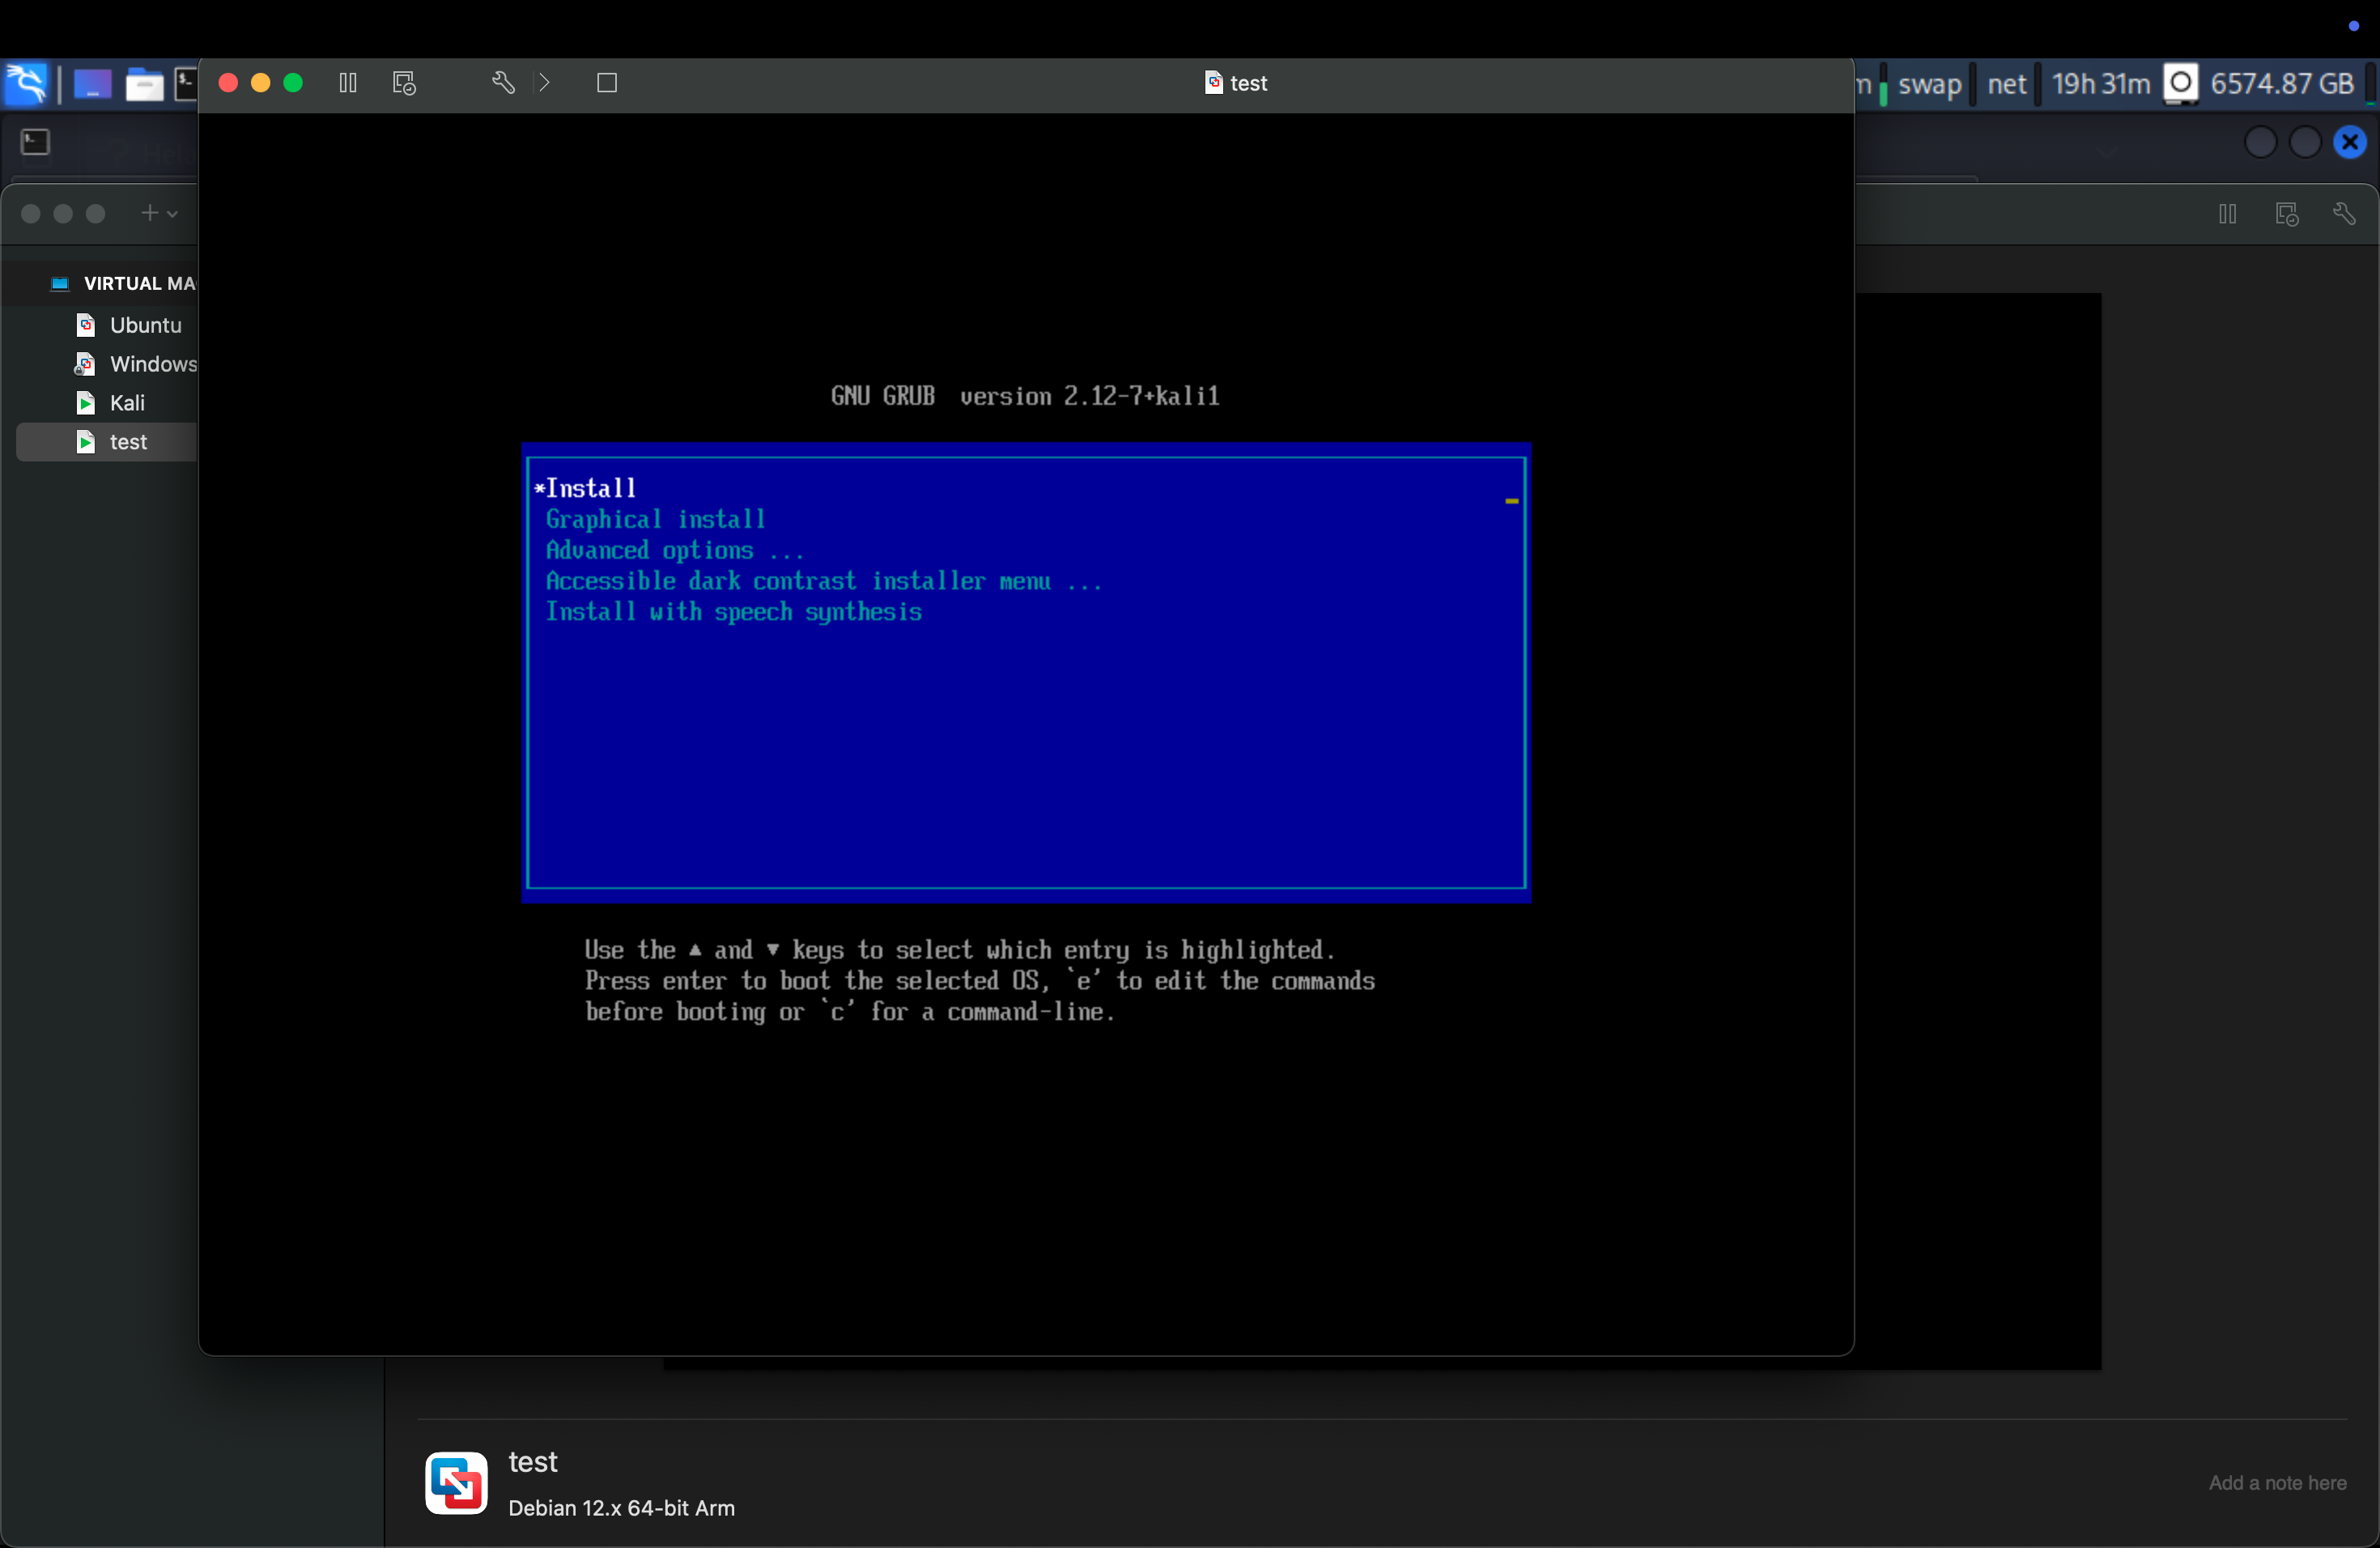Click the Add a note here field

2277,1483
